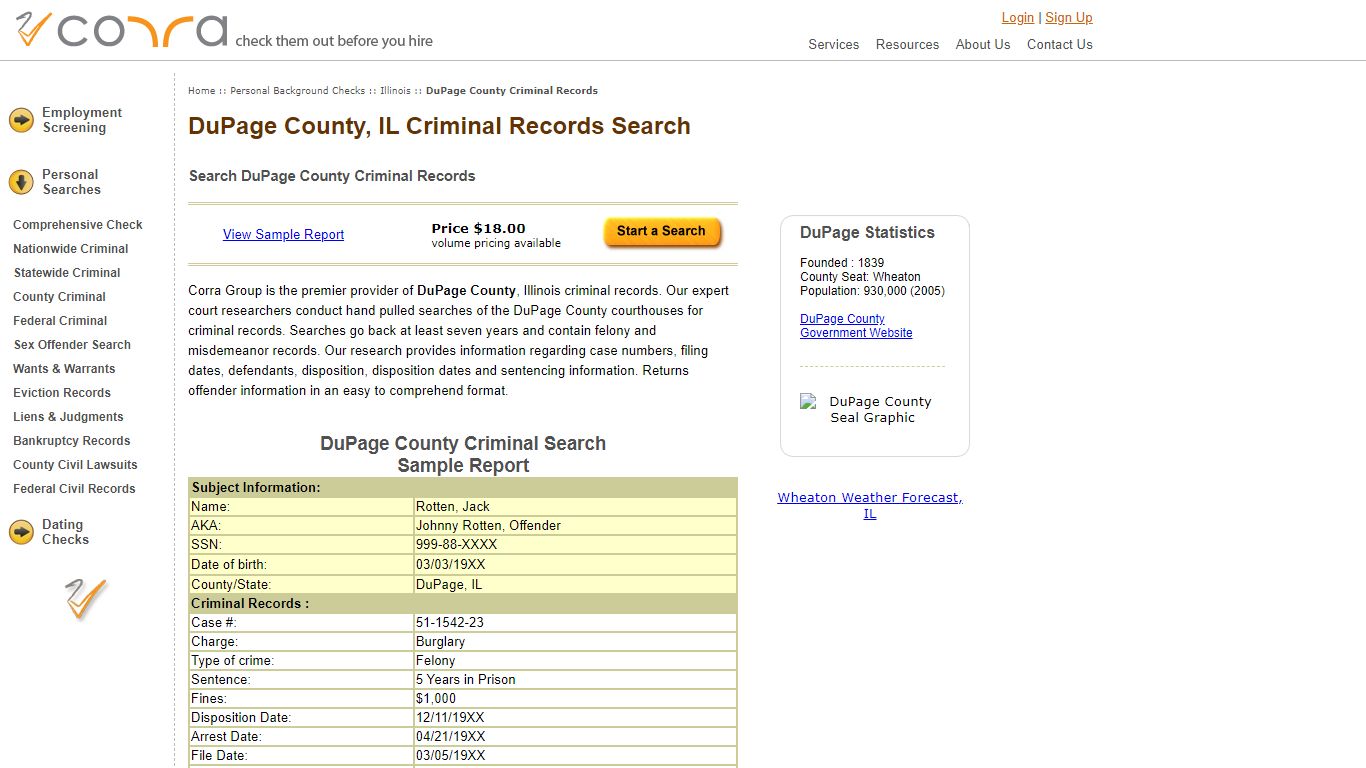The height and width of the screenshot is (768, 1366).
Task: Click the Employment Screening arrow icon
Action: point(22,120)
